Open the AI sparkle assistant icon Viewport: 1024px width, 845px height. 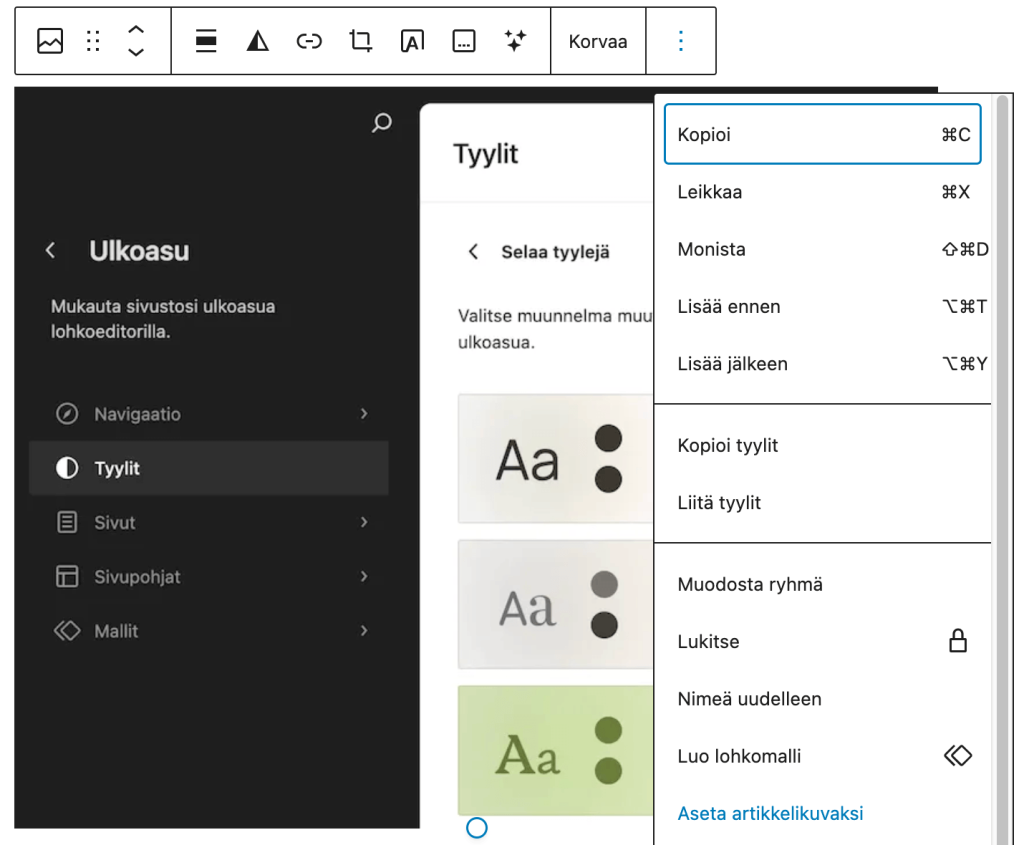point(515,41)
